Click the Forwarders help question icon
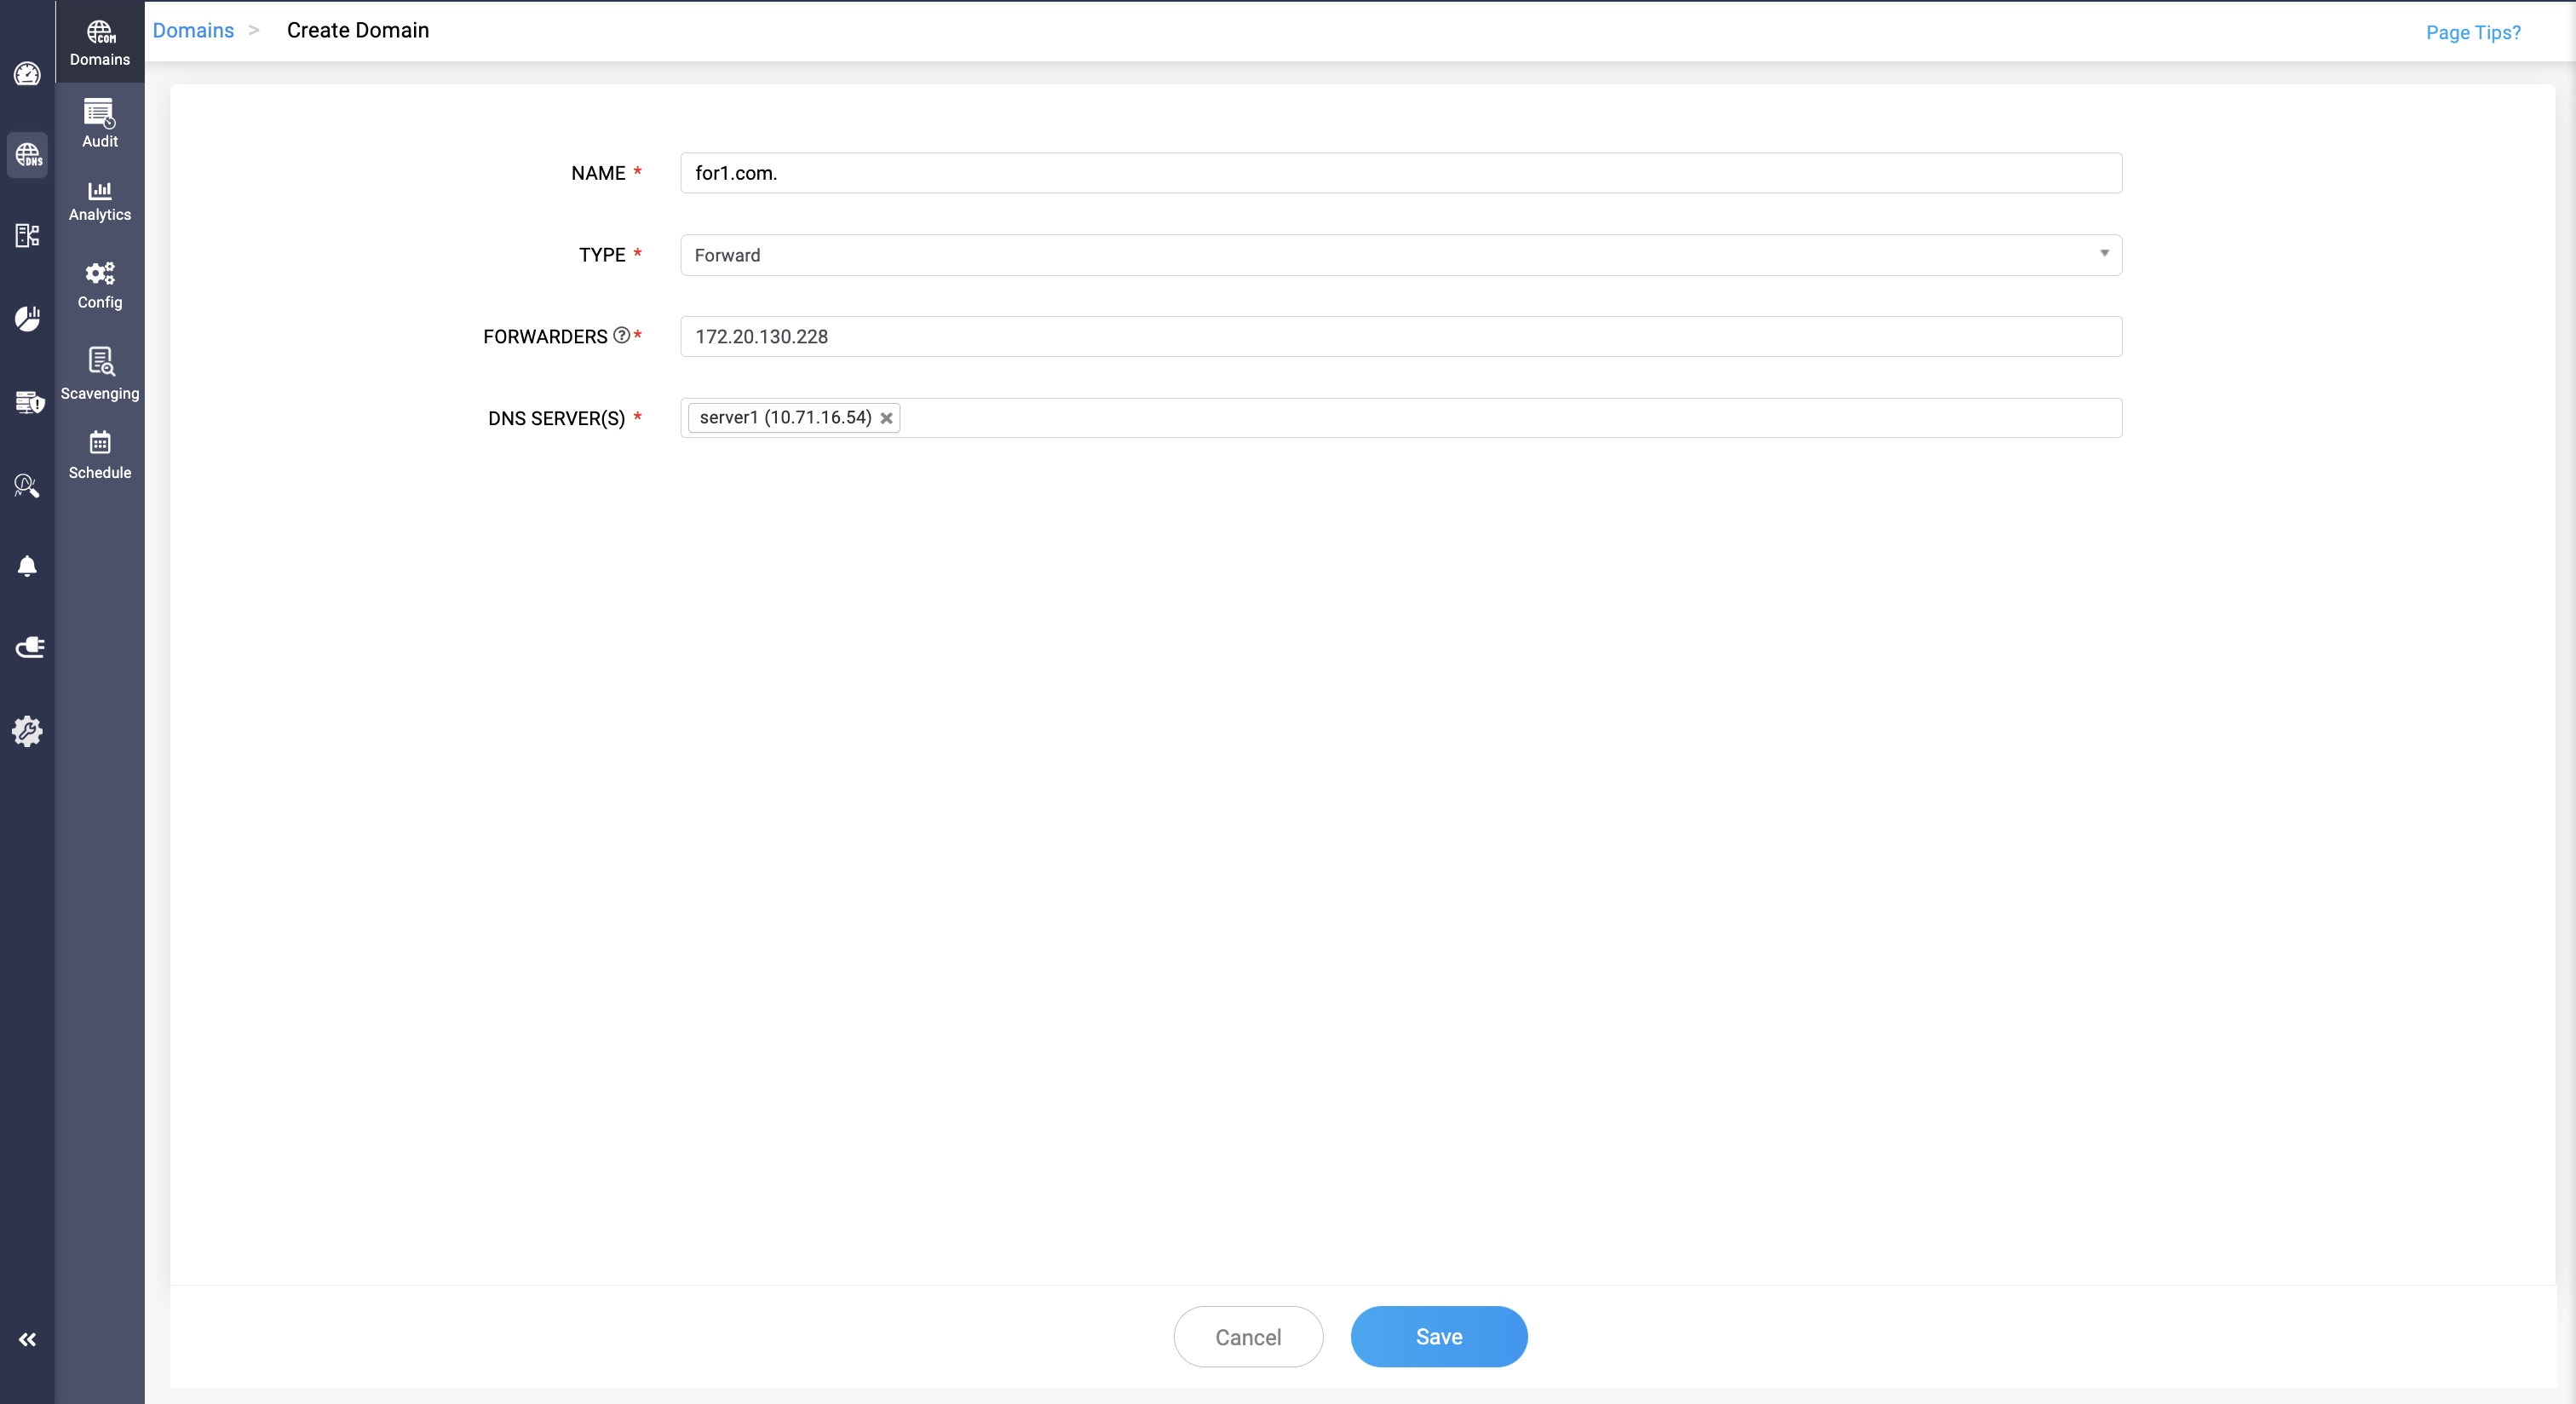 [x=621, y=335]
